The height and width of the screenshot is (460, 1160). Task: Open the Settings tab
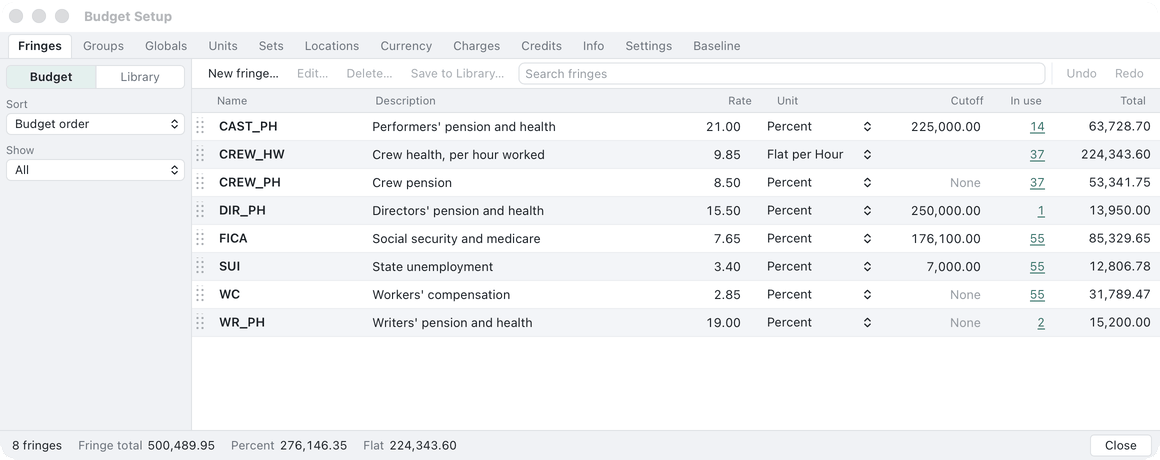tap(649, 46)
